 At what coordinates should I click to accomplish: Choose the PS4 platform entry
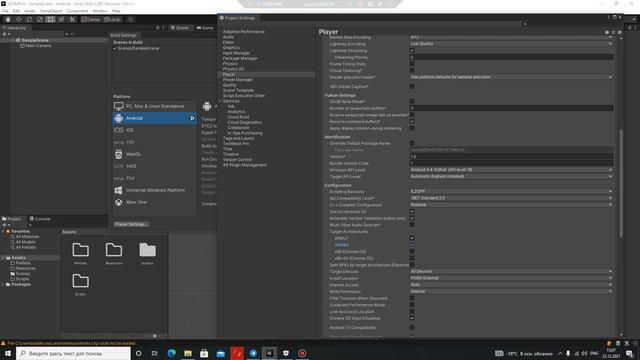coord(154,178)
